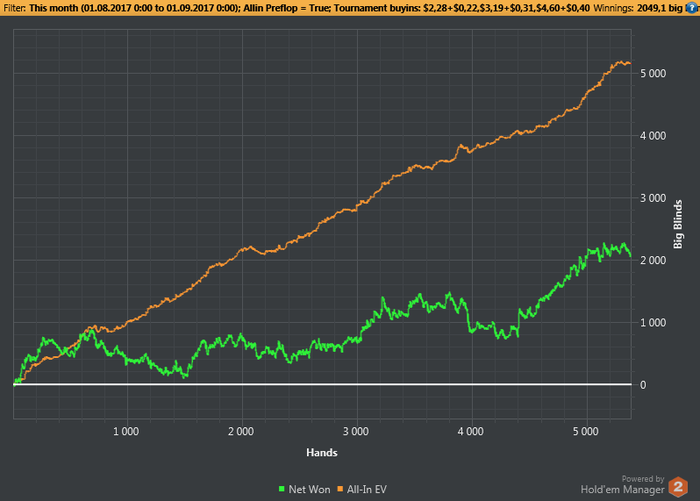Click the Winnings value in filter bar
Image resolution: width=700 pixels, height=501 pixels.
click(x=662, y=8)
